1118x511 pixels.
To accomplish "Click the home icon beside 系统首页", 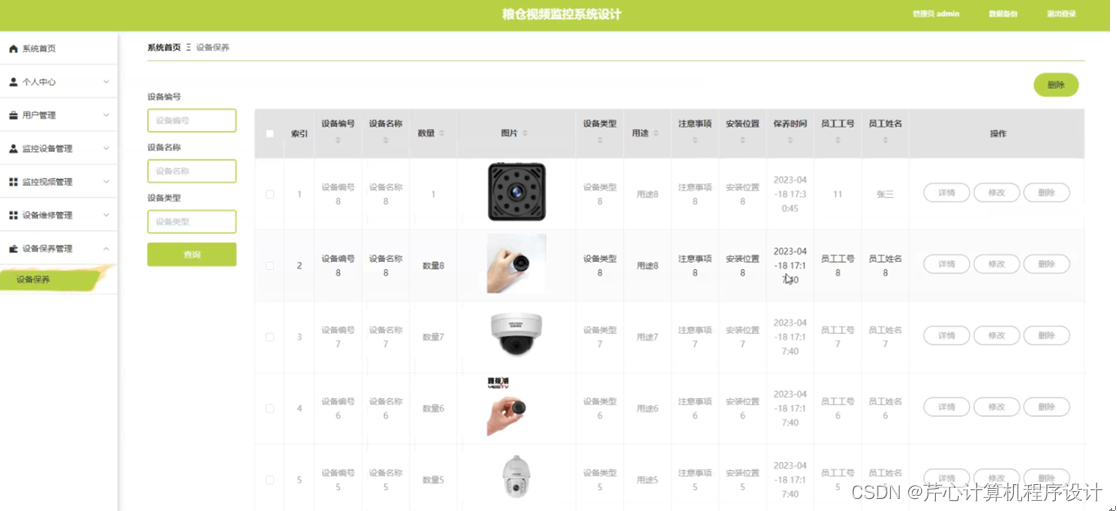I will click(13, 48).
